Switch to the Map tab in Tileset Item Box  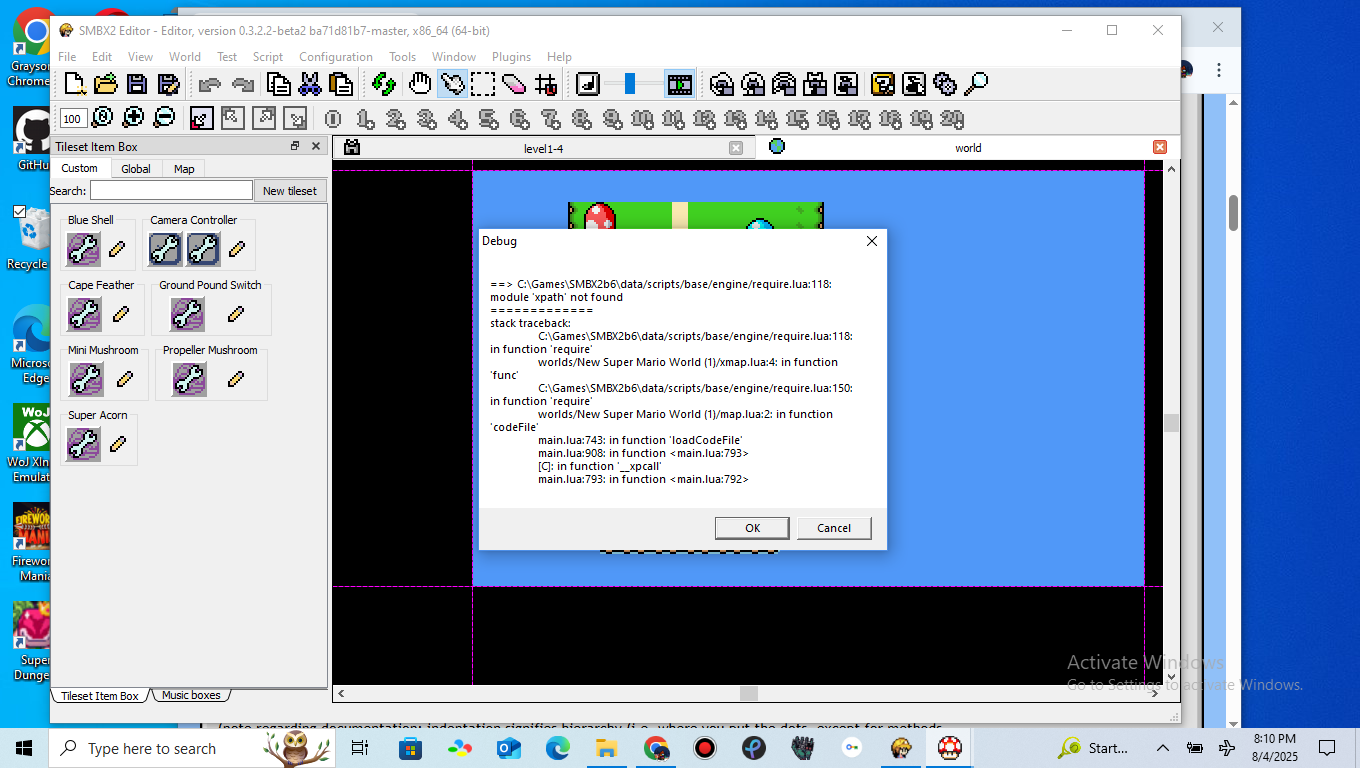pos(184,169)
